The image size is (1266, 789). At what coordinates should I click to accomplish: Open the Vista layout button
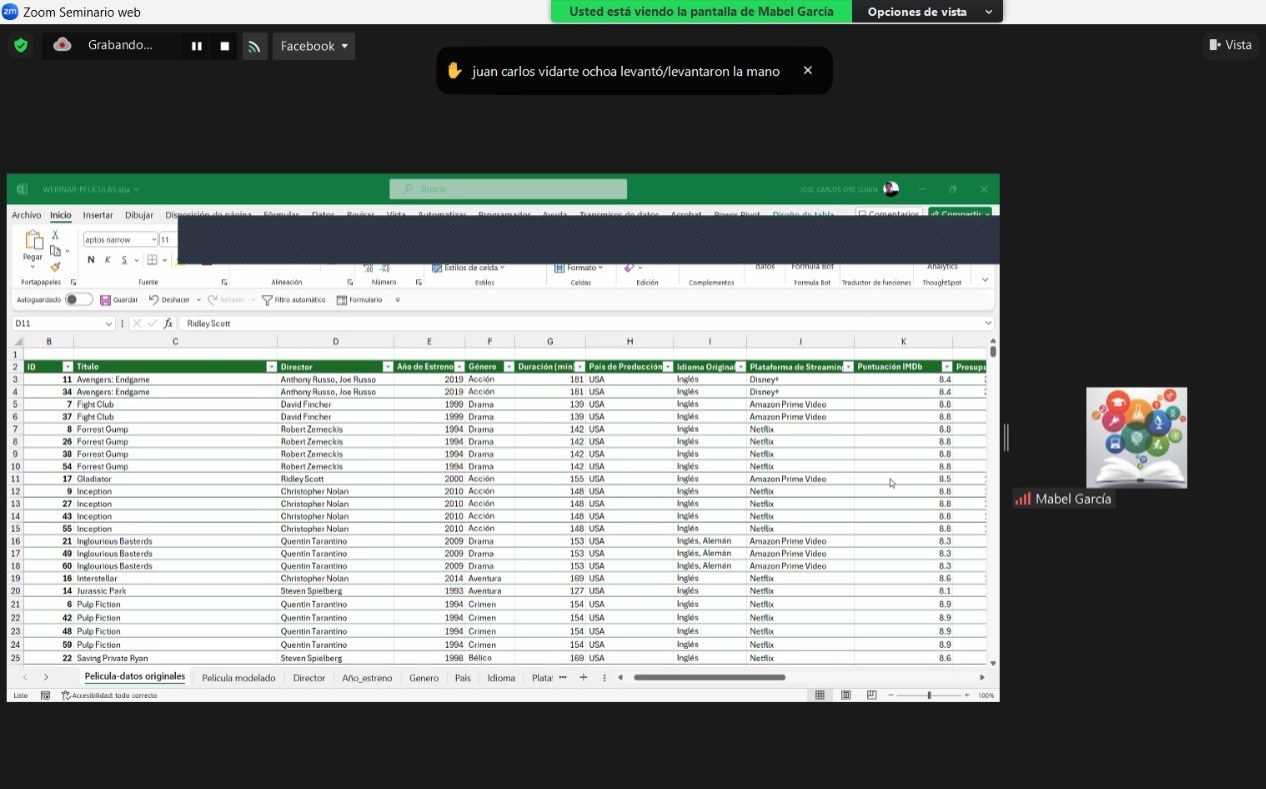tap(1230, 45)
